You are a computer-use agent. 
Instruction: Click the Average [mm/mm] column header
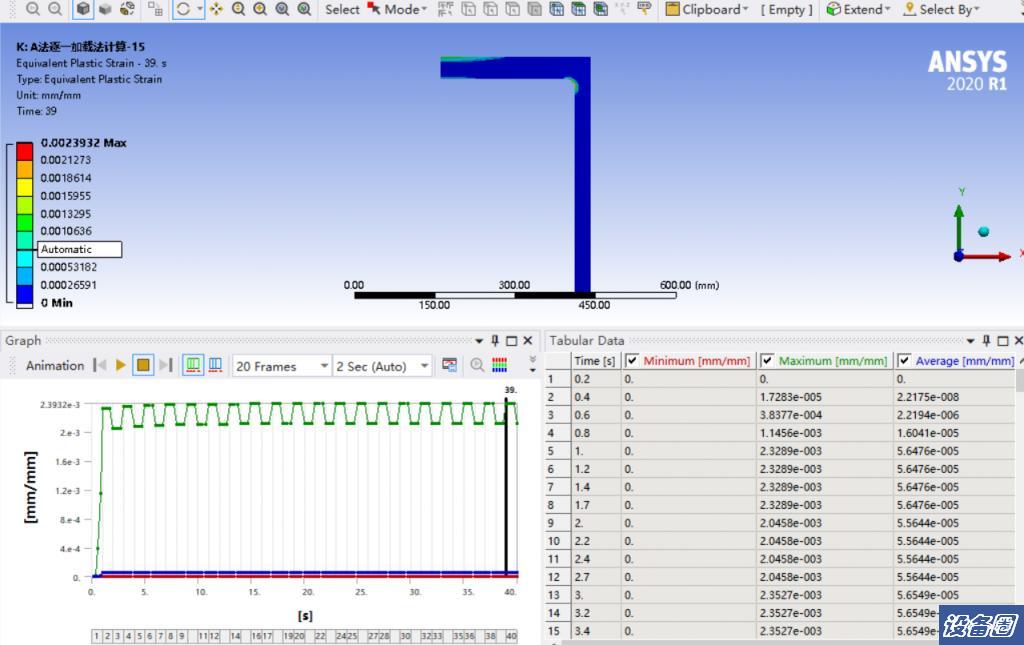click(x=957, y=360)
